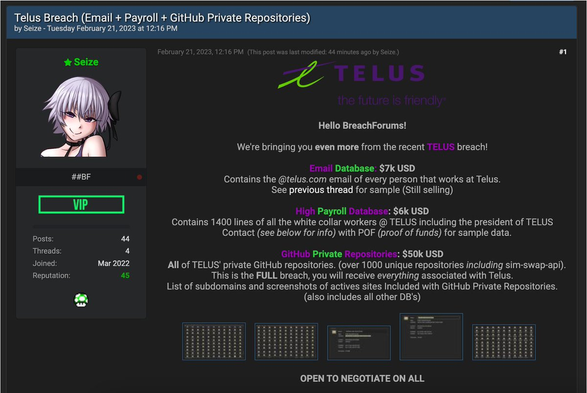587x393 pixels.
Task: Click the green VIP badge
Action: (x=81, y=205)
